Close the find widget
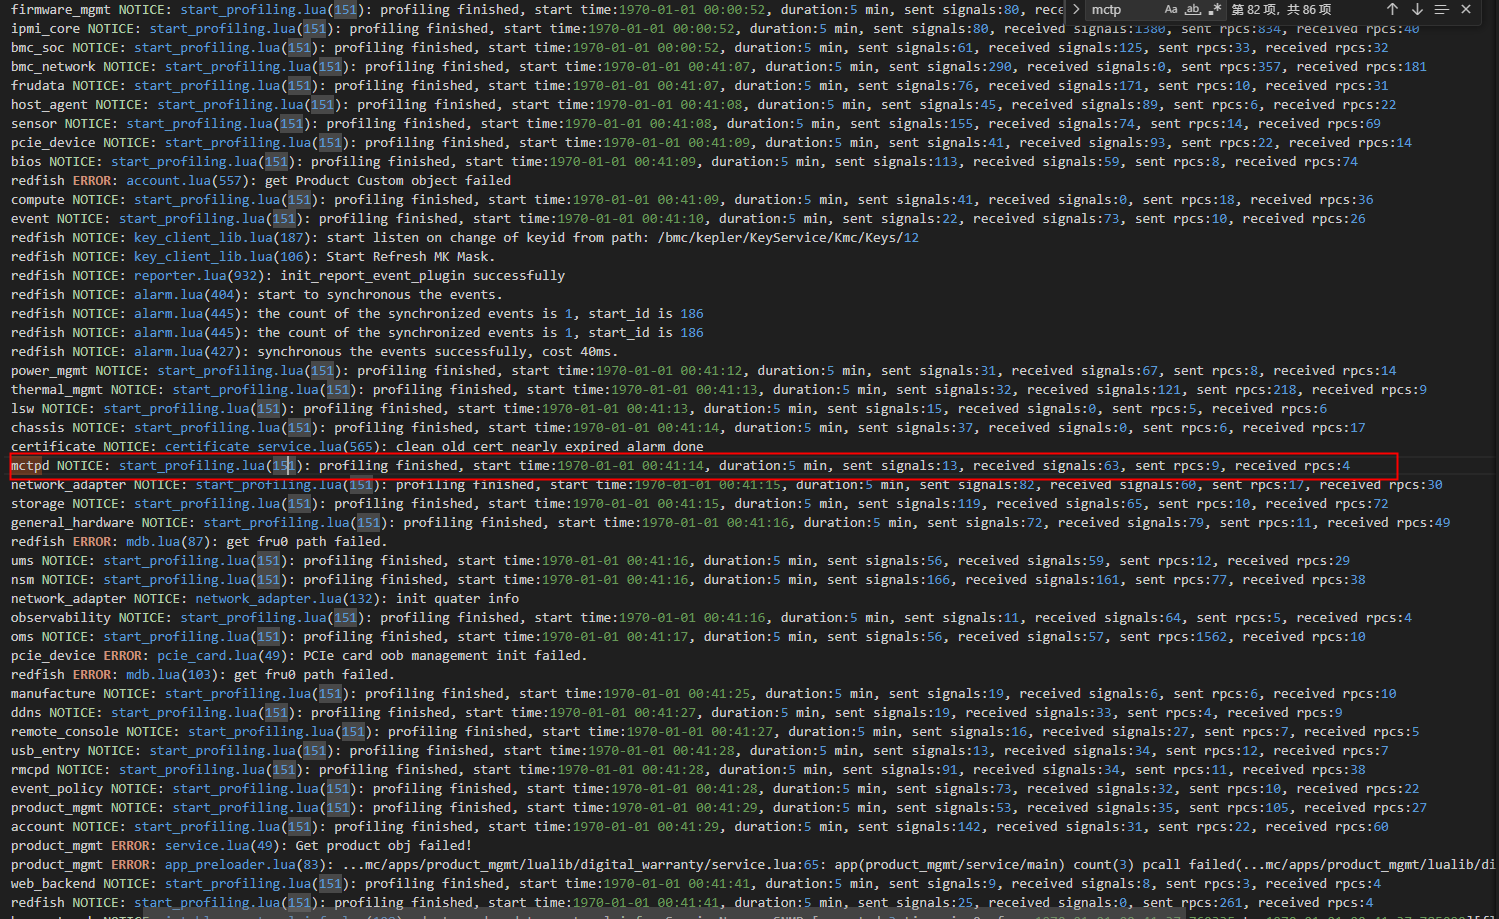The width and height of the screenshot is (1499, 919). pyautogui.click(x=1466, y=9)
